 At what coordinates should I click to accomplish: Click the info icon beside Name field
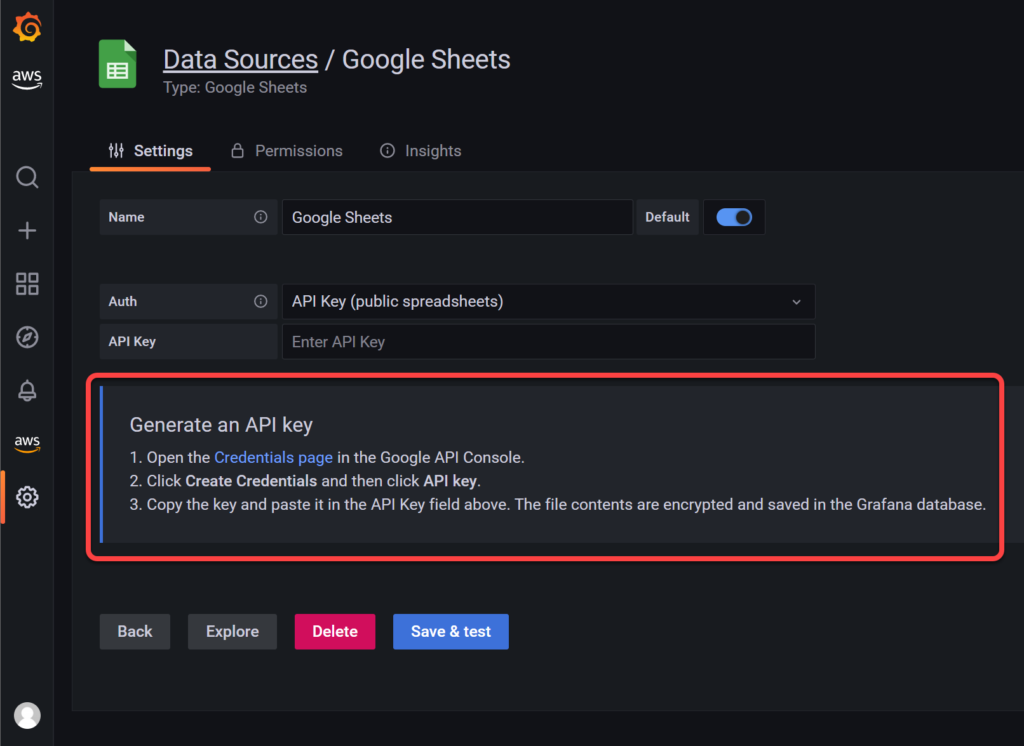click(x=262, y=217)
